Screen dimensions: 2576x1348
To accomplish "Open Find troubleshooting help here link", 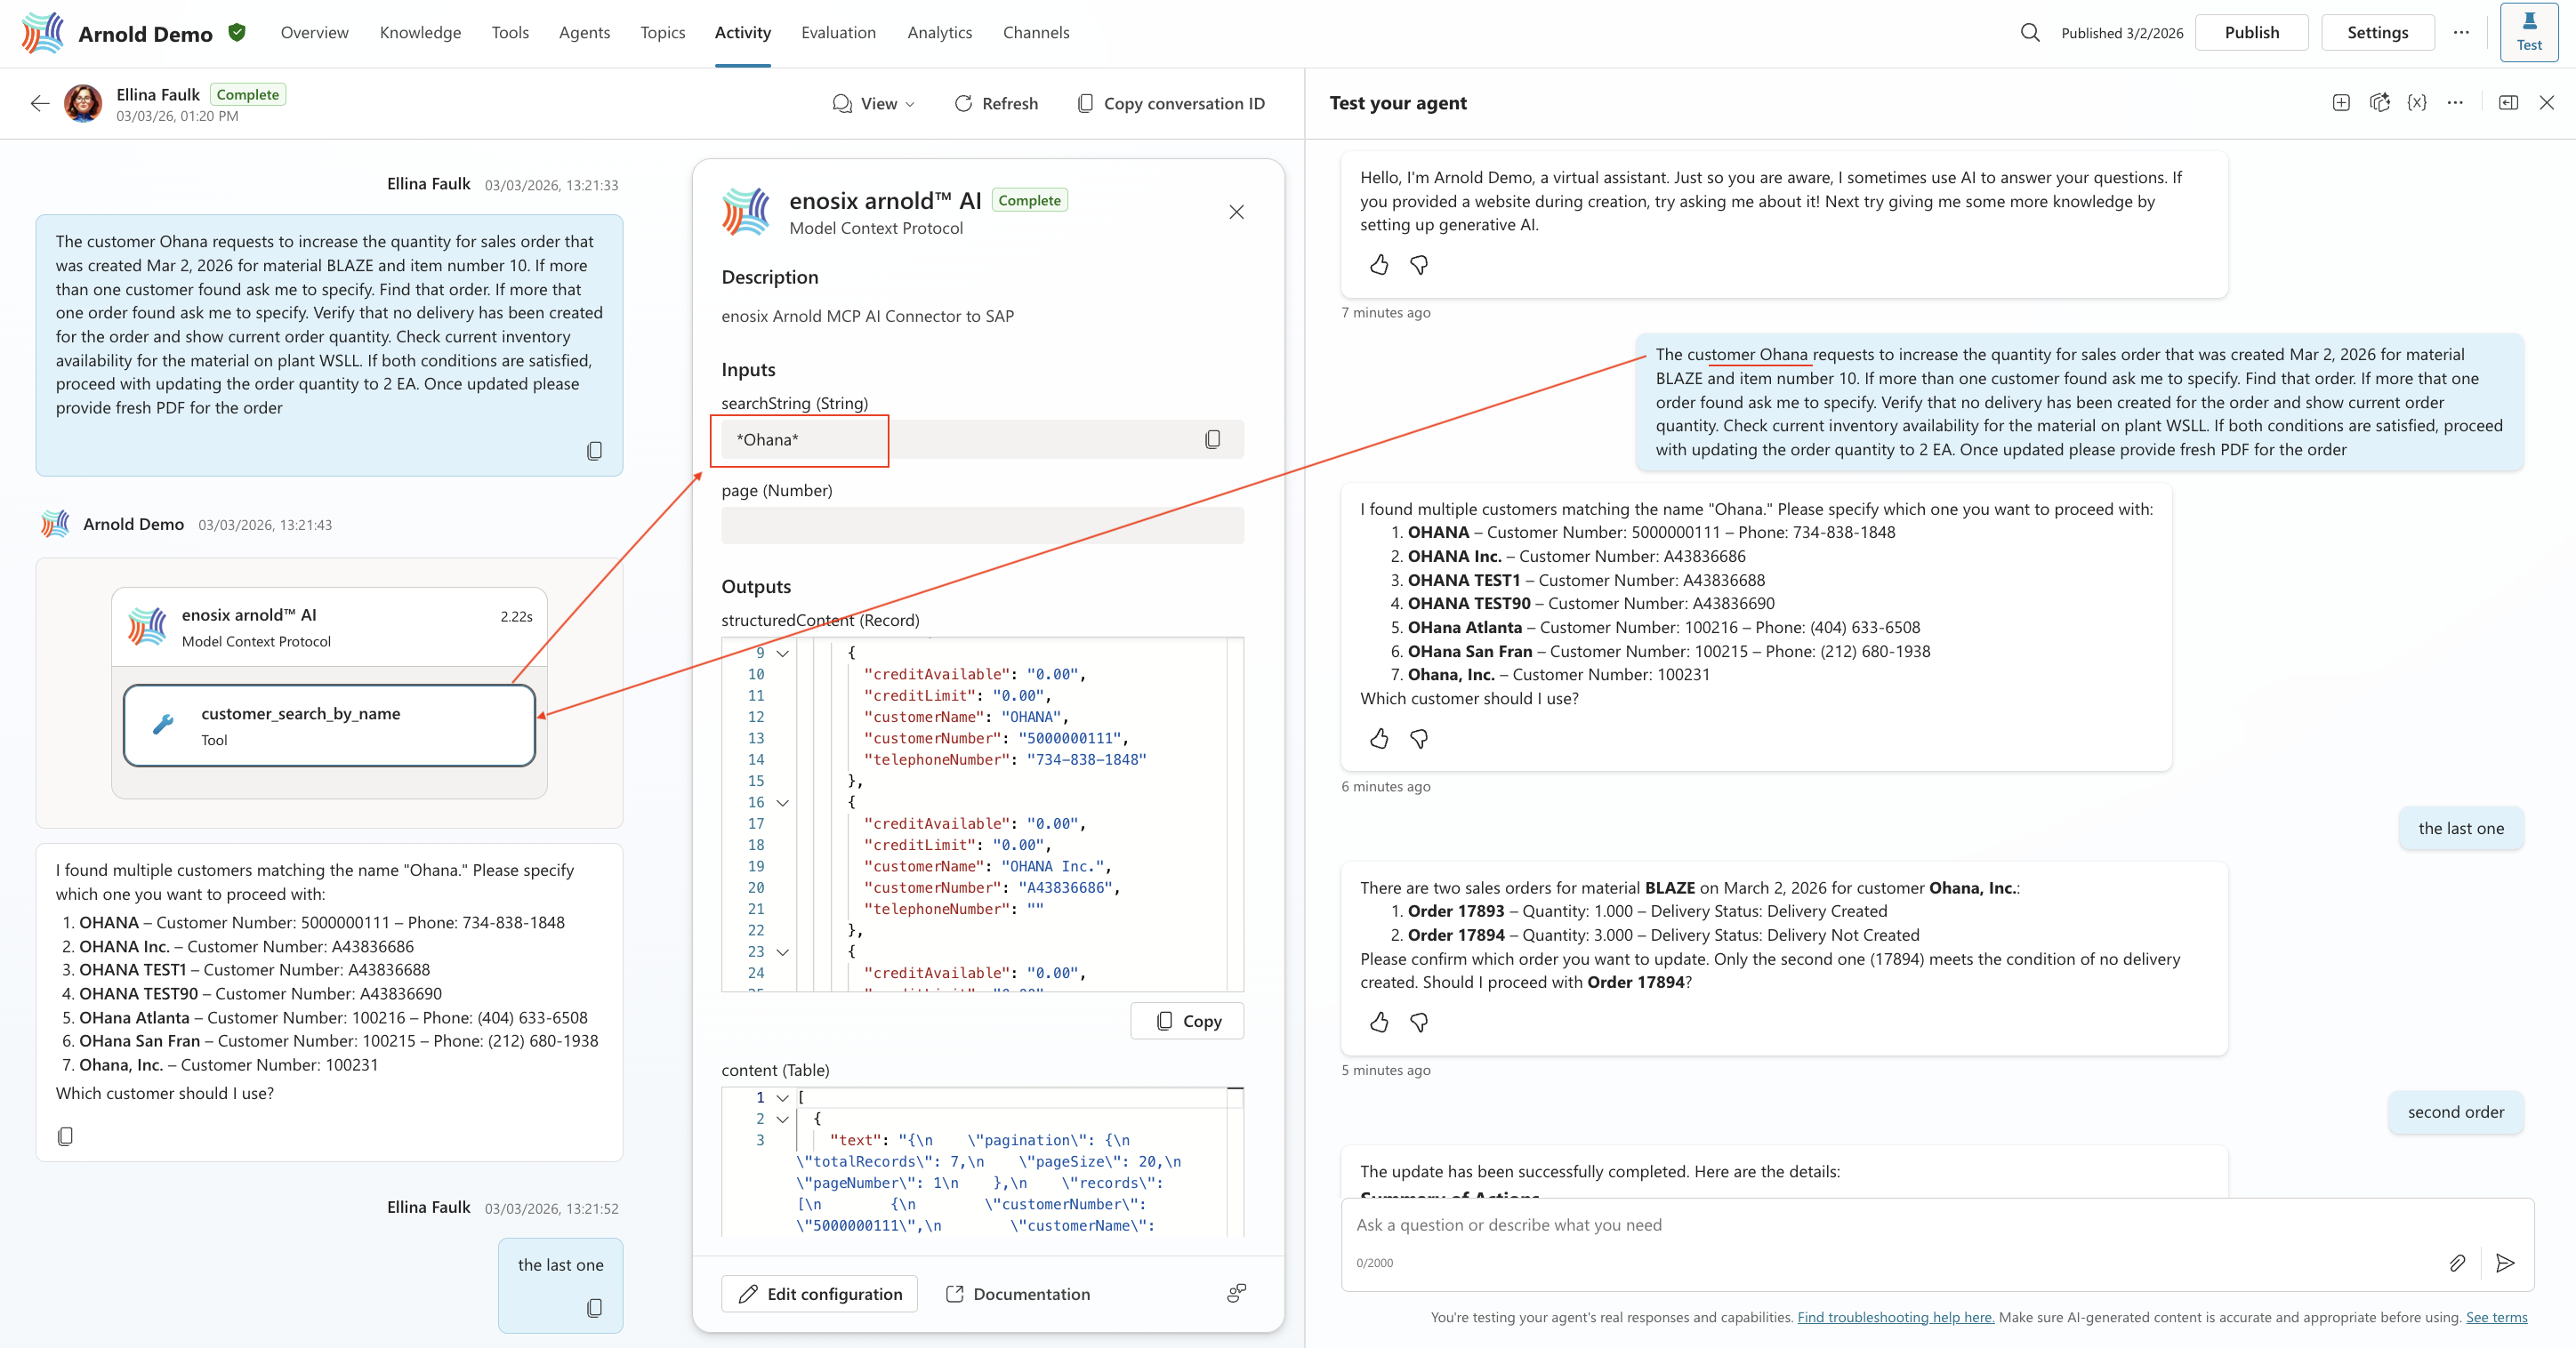I will (1895, 1317).
